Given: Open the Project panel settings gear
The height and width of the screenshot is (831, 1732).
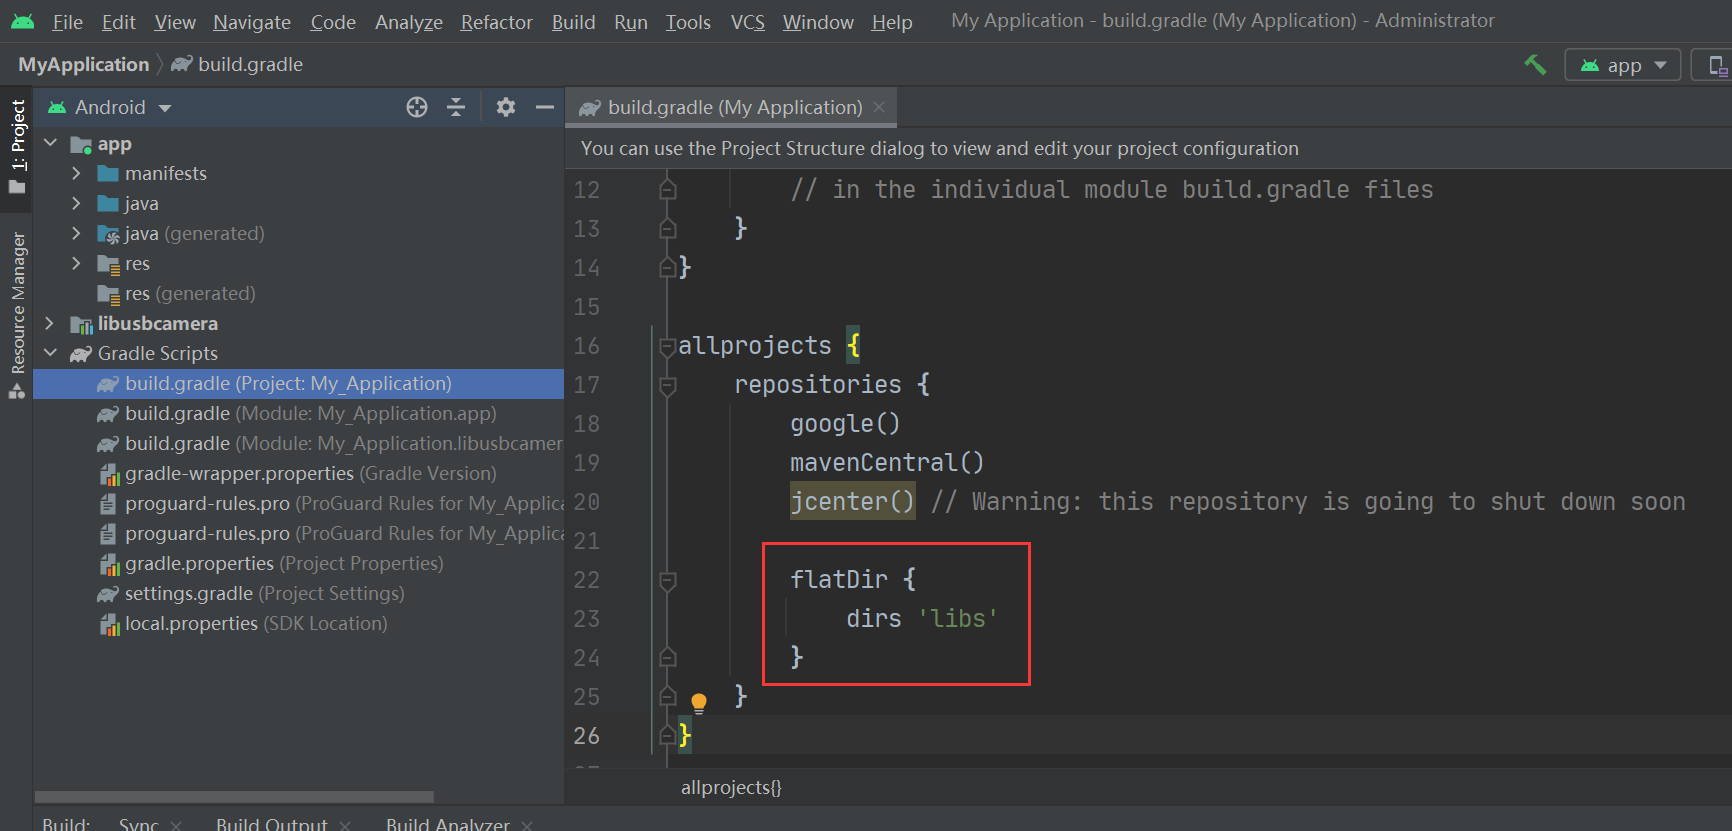Looking at the screenshot, I should click(506, 107).
